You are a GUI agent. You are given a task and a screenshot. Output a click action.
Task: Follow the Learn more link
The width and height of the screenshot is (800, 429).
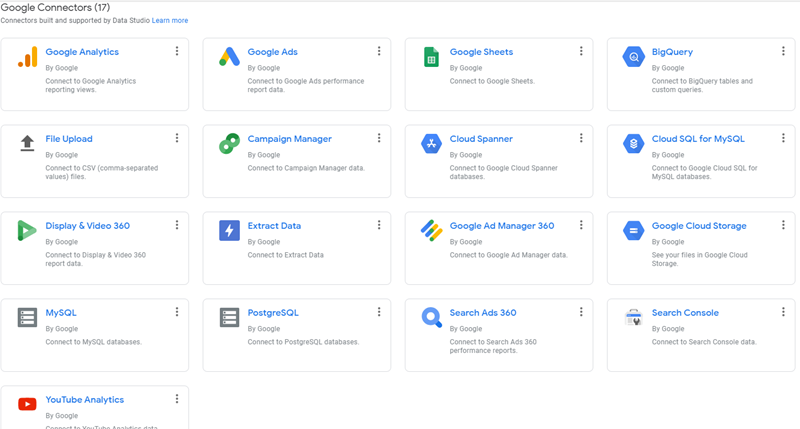170,20
